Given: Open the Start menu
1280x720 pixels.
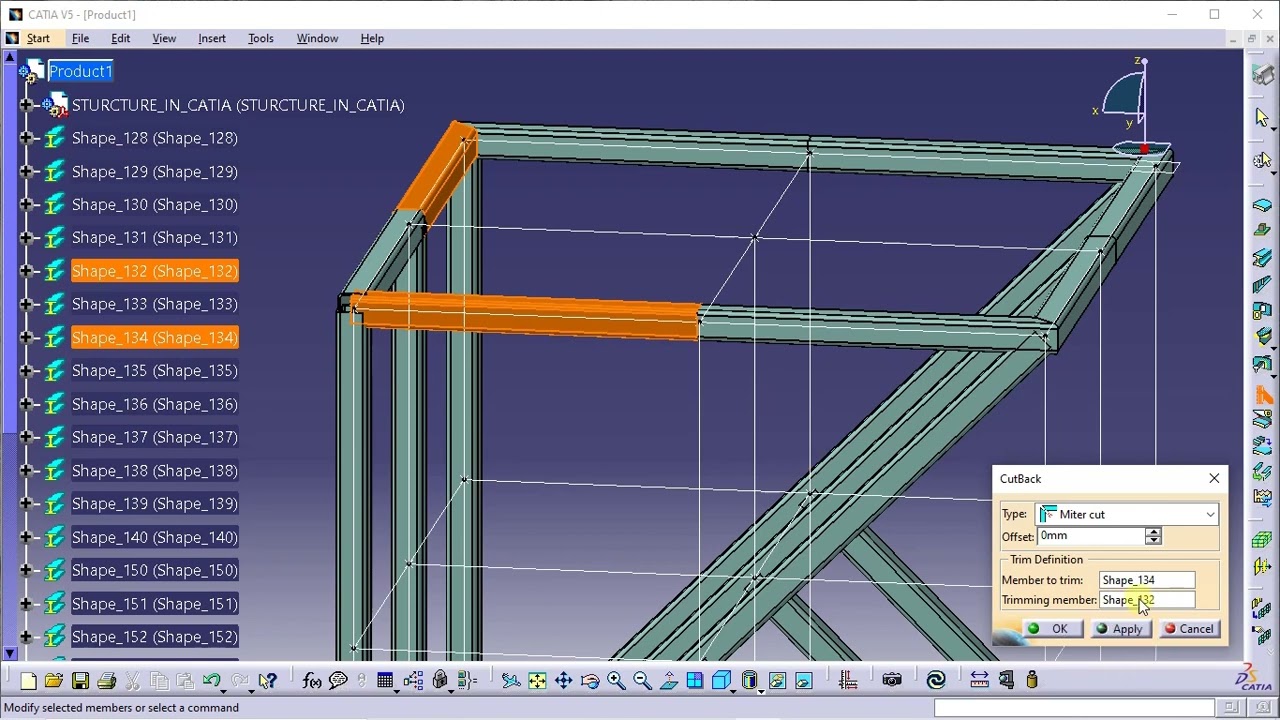Looking at the screenshot, I should pos(38,38).
